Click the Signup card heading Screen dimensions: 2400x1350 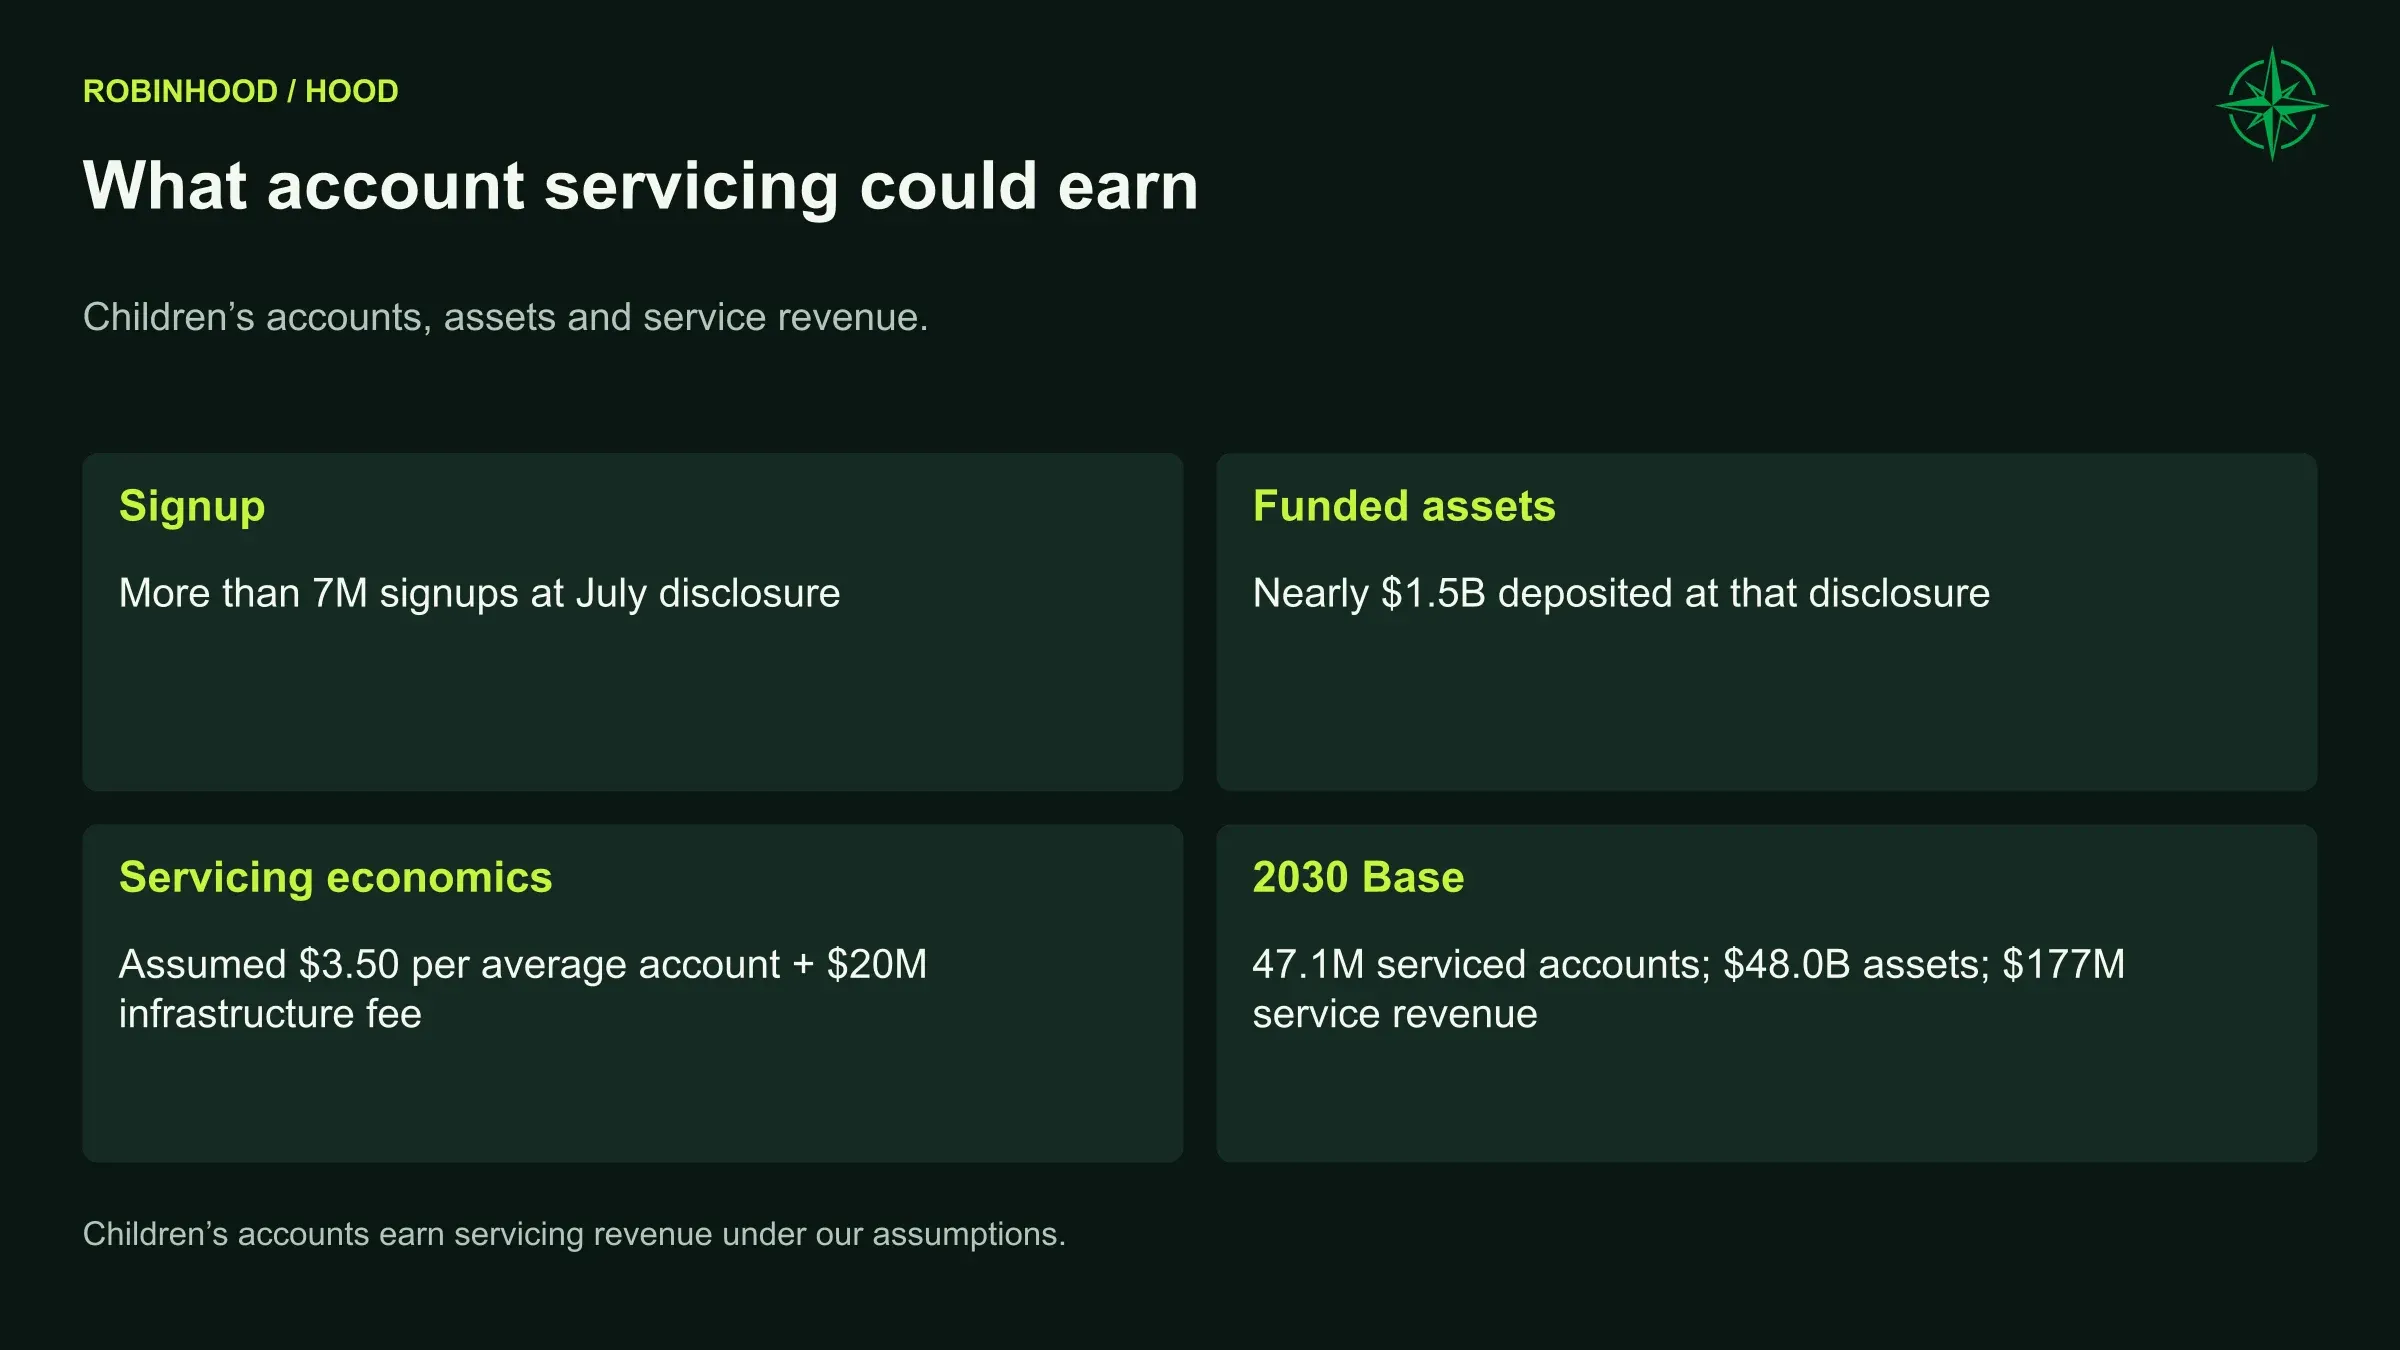coord(192,507)
